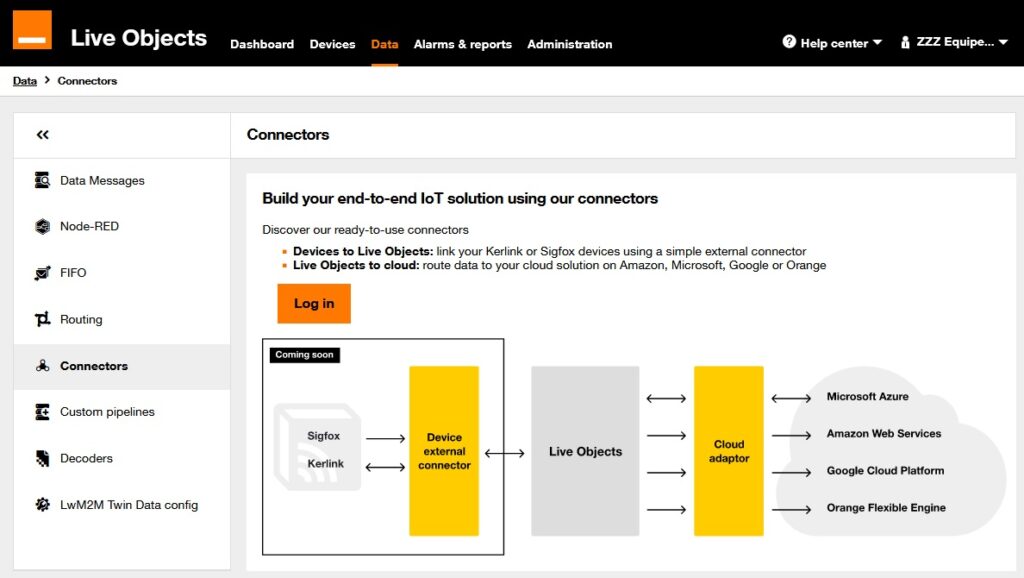
Task: Click Amazon Web Services in diagram
Action: point(884,434)
